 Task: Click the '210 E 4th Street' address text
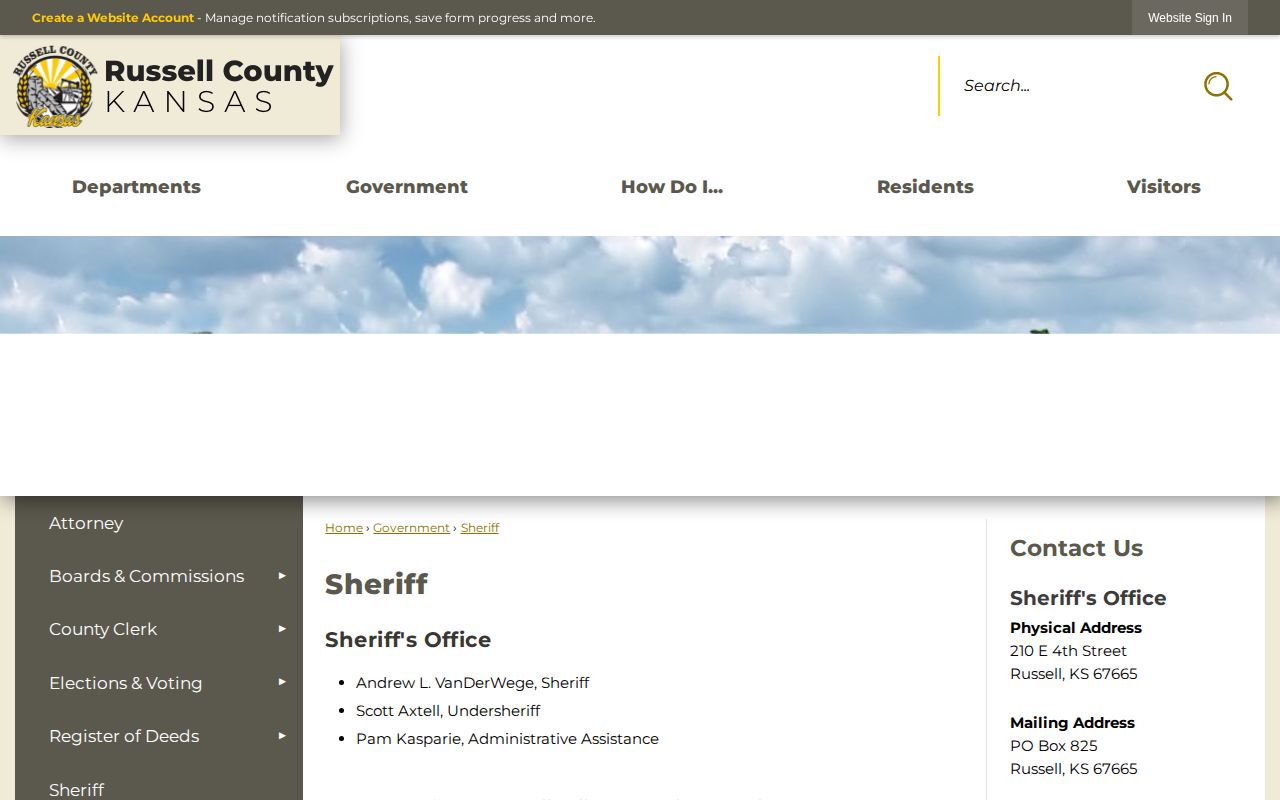point(1068,651)
